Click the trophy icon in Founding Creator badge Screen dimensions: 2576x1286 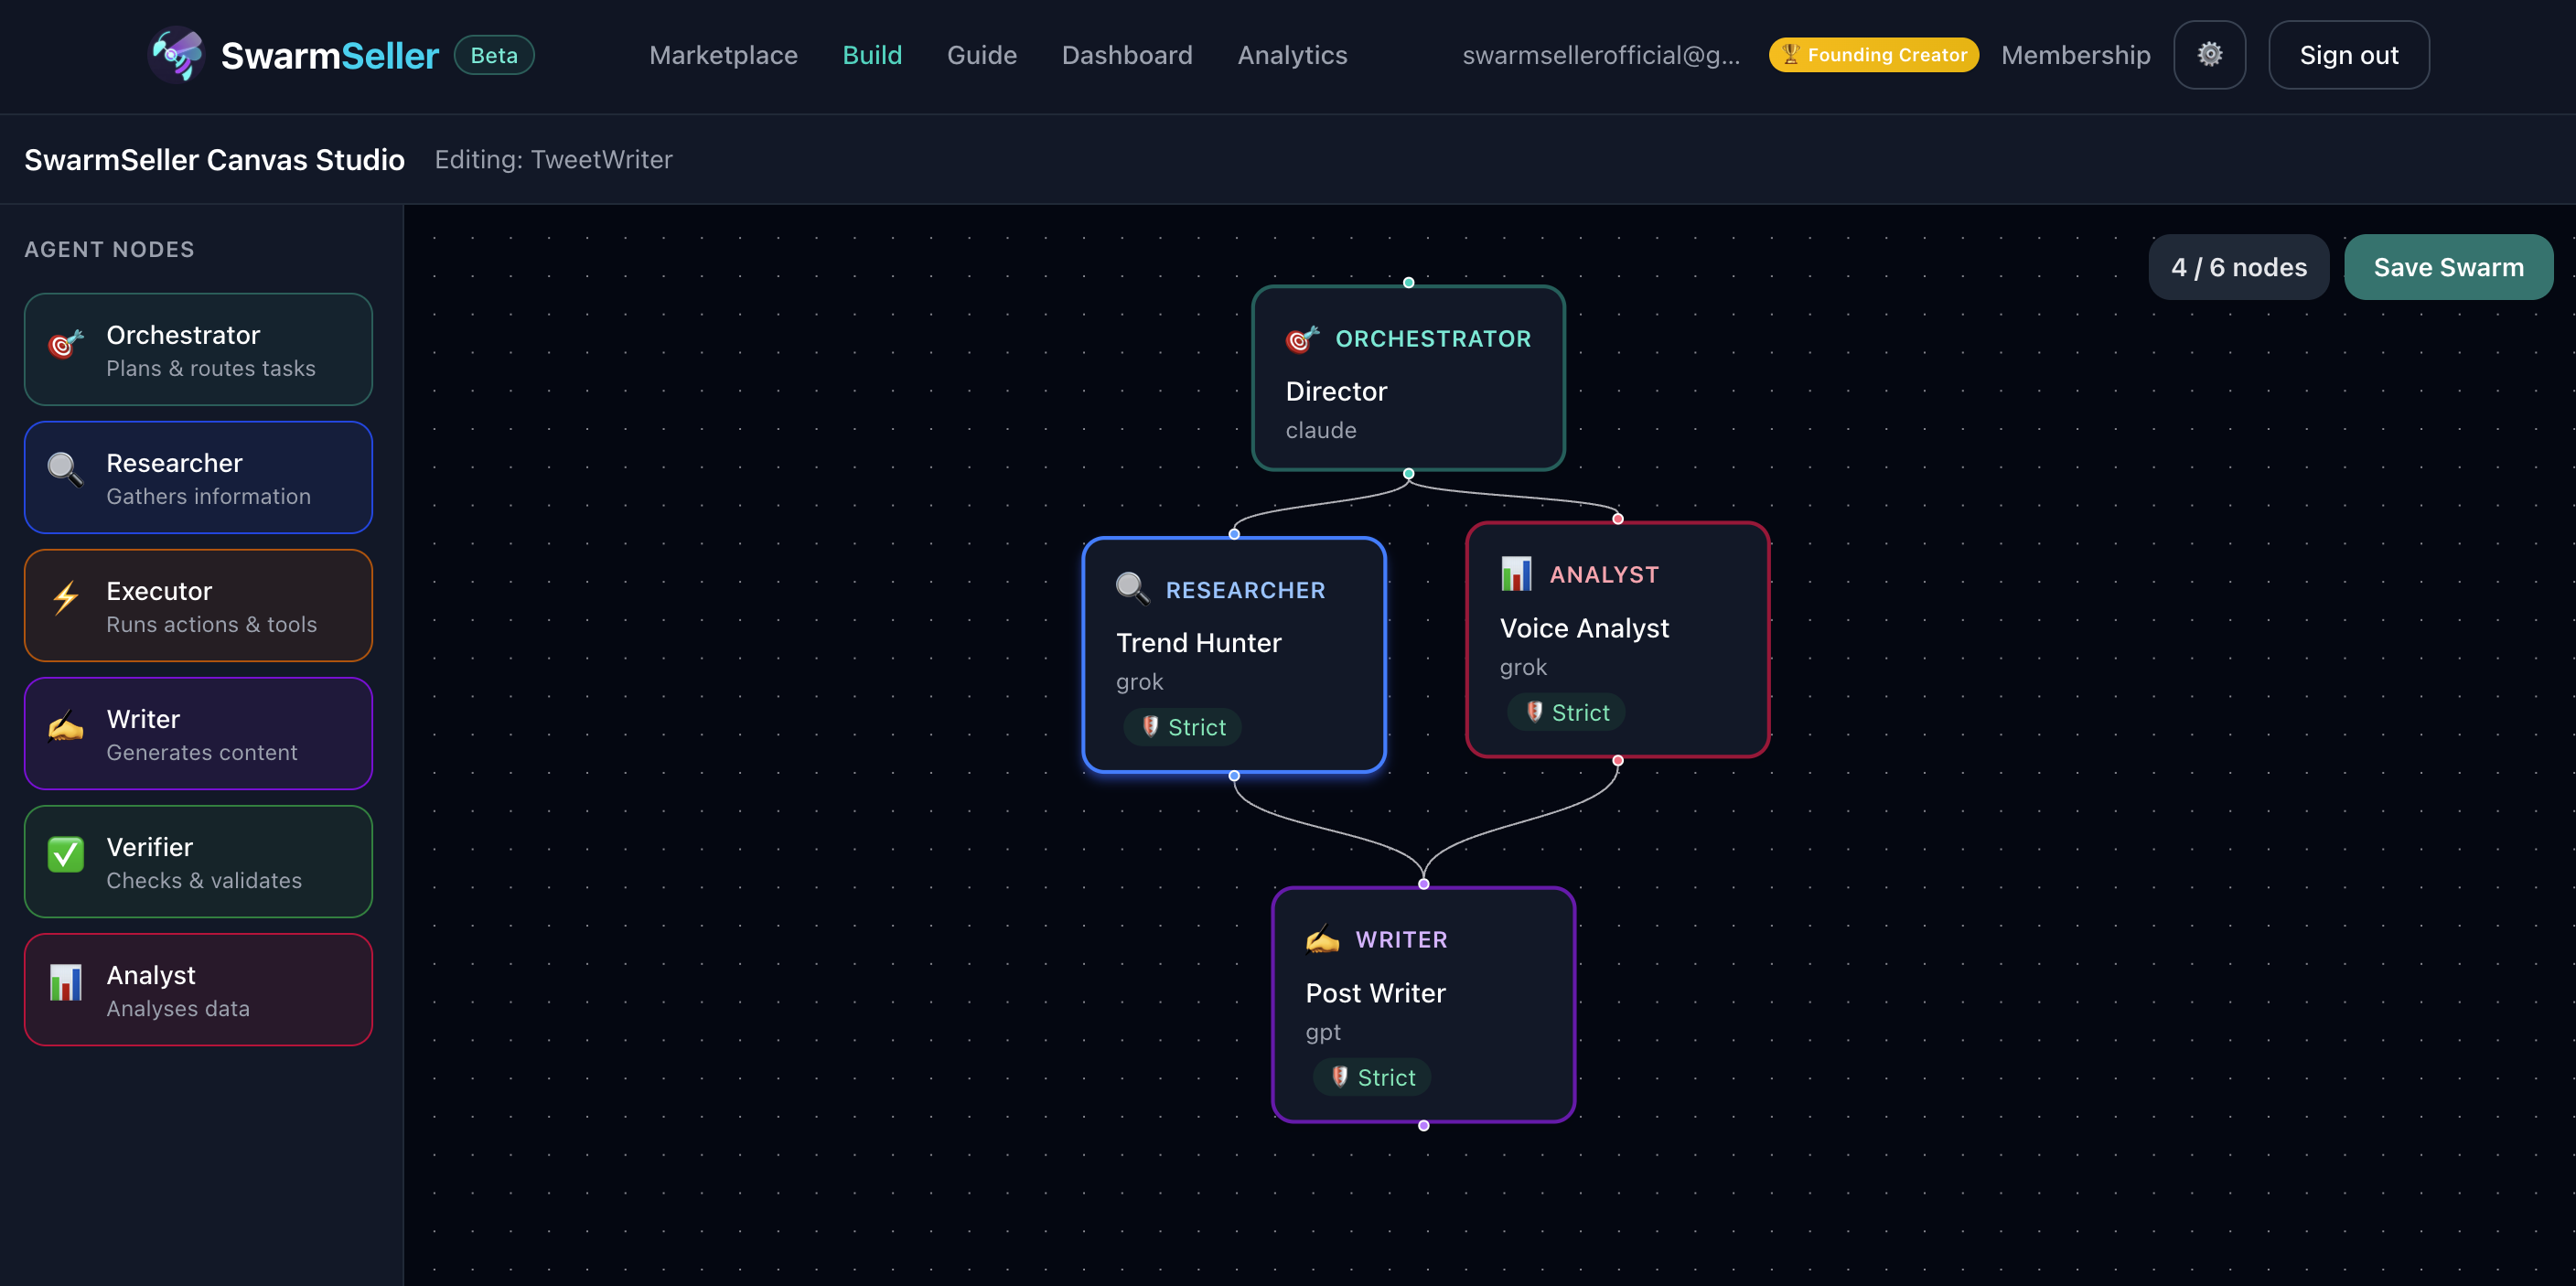1791,55
